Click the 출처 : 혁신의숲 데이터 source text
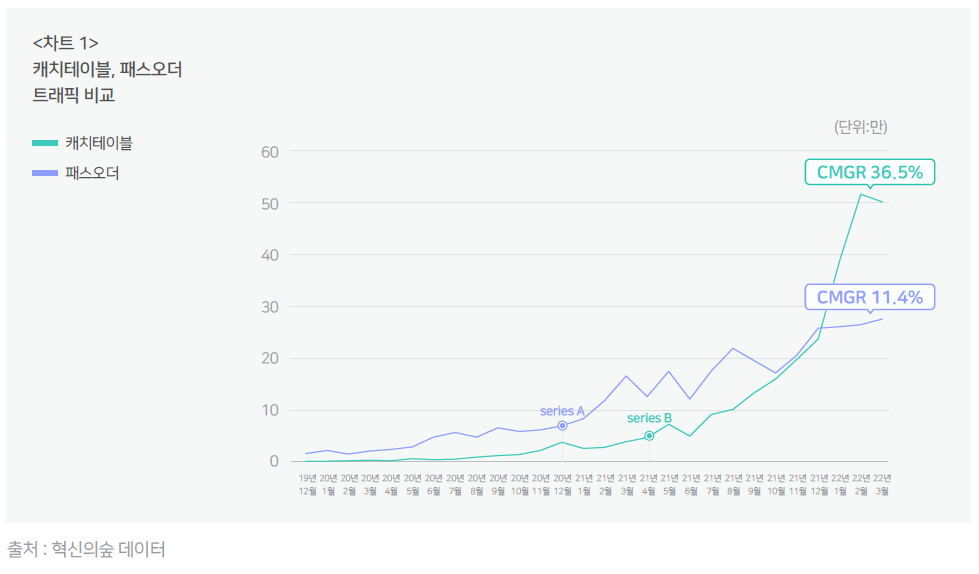The height and width of the screenshot is (574, 979). (86, 549)
